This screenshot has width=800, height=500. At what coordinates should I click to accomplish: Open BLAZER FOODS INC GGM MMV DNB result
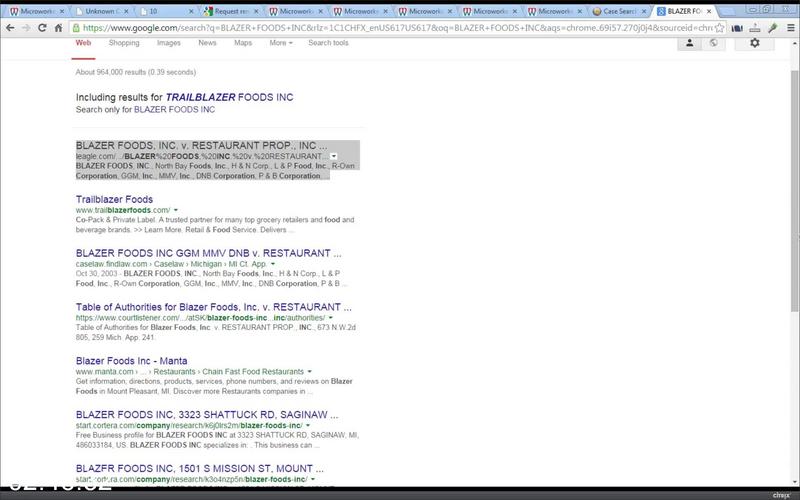[209, 254]
